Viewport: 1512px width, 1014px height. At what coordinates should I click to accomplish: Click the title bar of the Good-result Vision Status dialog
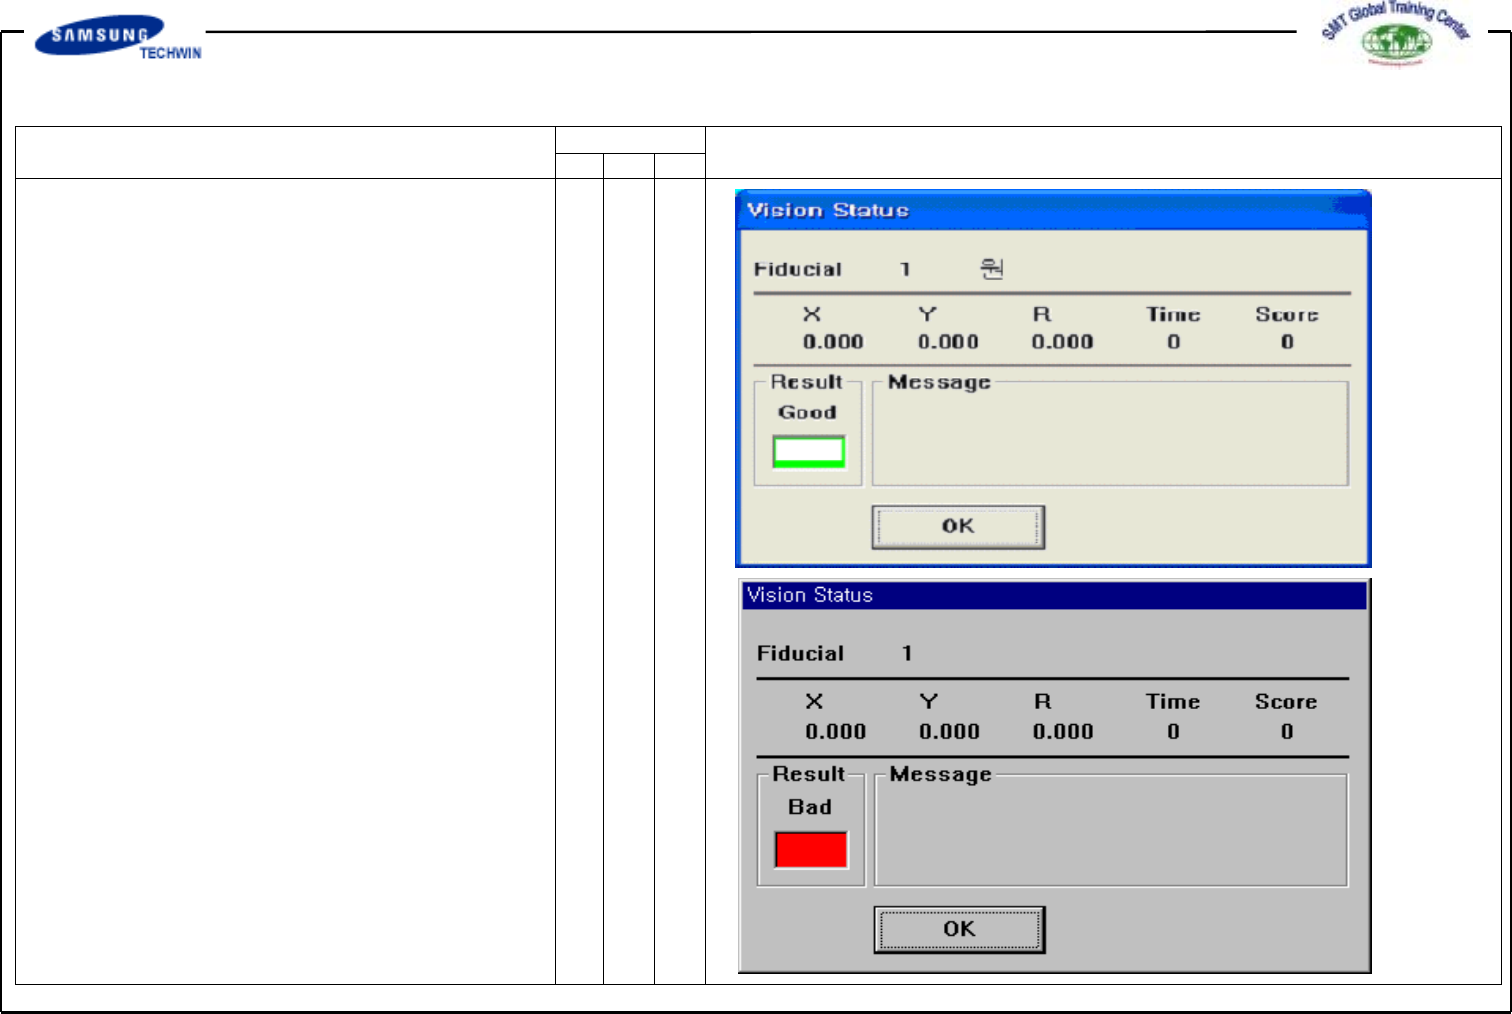(x=1053, y=210)
